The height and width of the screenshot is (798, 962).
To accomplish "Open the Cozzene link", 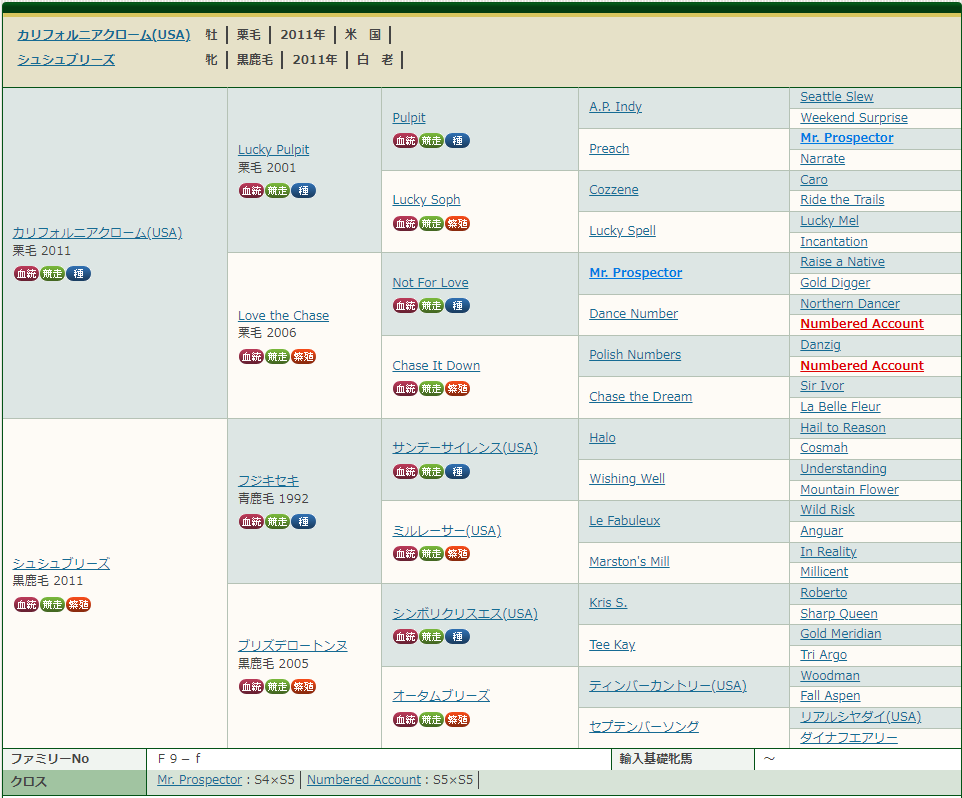I will pos(614,190).
